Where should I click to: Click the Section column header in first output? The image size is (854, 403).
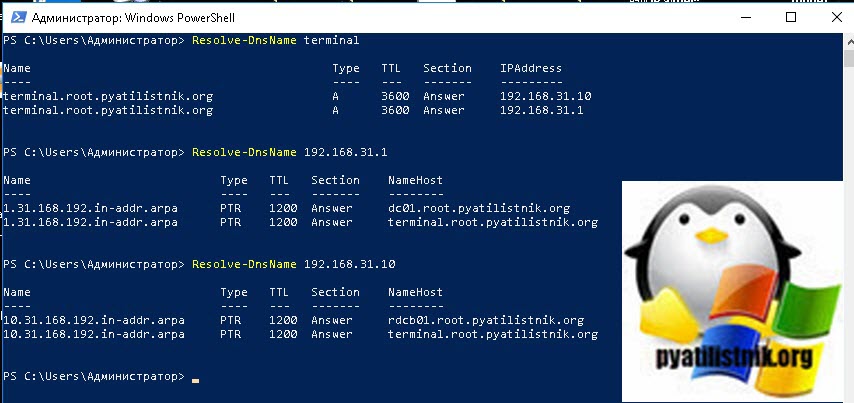click(x=447, y=68)
